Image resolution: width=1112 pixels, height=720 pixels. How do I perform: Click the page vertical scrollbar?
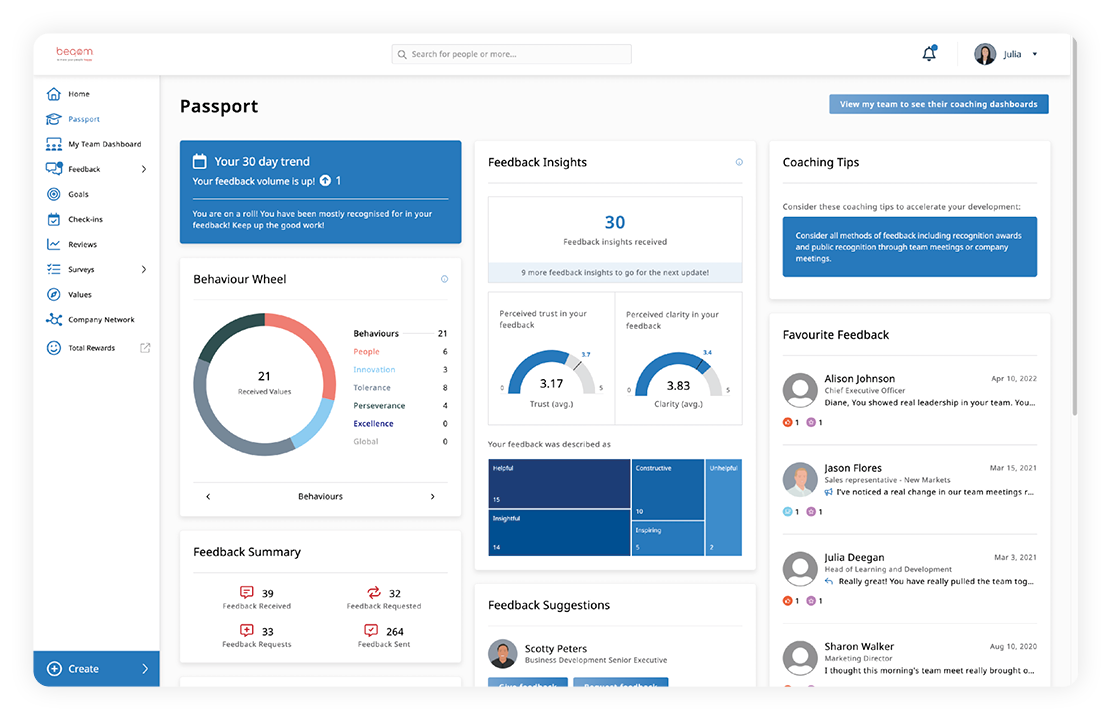pos(1074,227)
